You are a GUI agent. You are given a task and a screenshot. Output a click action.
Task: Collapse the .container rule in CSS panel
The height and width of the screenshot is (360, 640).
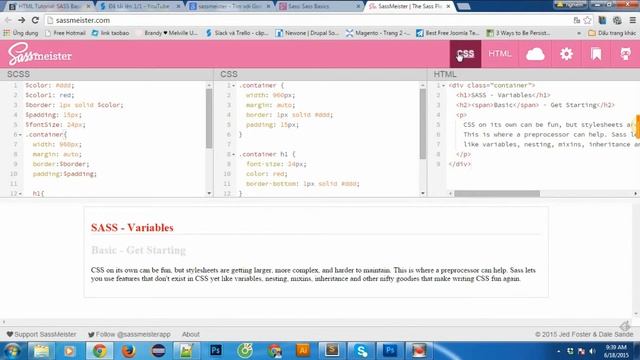click(x=233, y=86)
